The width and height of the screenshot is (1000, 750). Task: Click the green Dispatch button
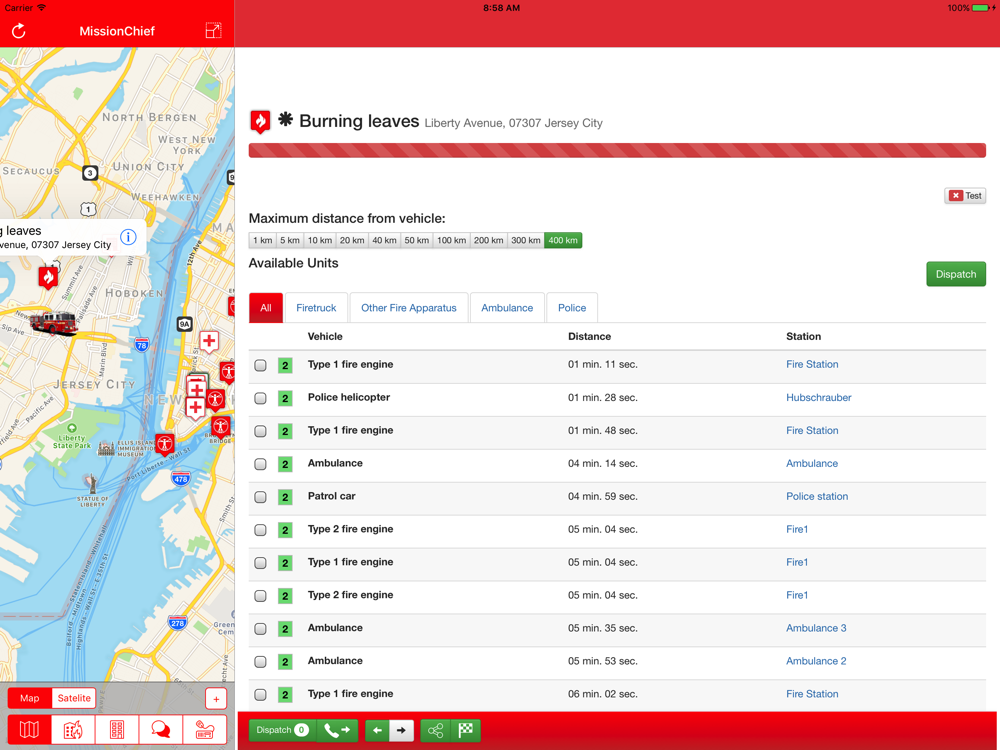[956, 274]
